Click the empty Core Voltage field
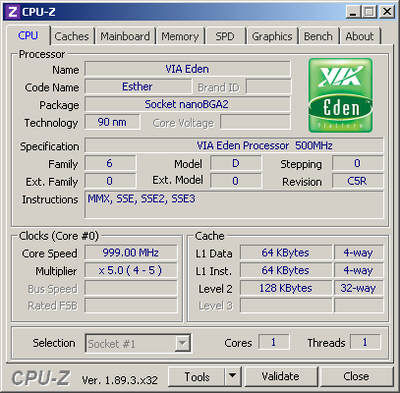Viewport: 400px width, 393px height. pyautogui.click(x=255, y=122)
